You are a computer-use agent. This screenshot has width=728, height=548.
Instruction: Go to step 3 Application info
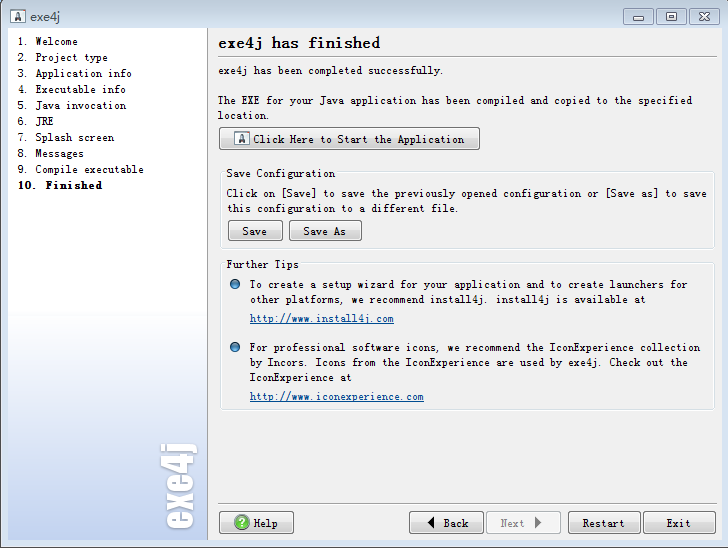pos(74,73)
